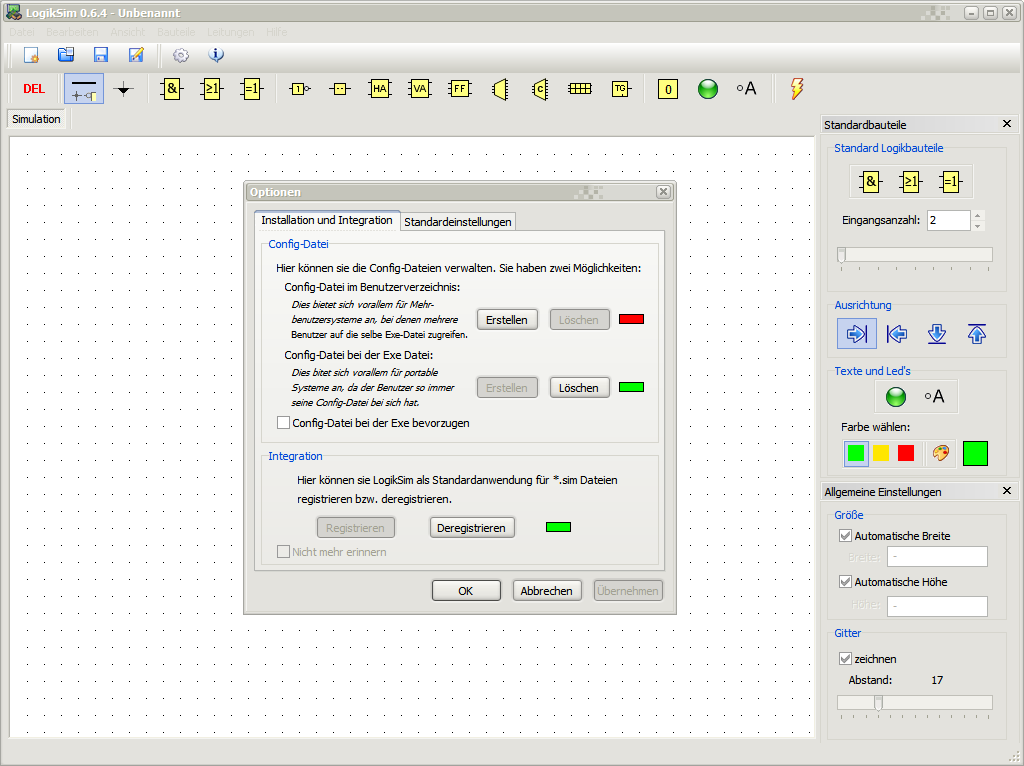Switch to Standardeinstellungen tab
Viewport: 1024px width, 766px height.
[x=458, y=222]
